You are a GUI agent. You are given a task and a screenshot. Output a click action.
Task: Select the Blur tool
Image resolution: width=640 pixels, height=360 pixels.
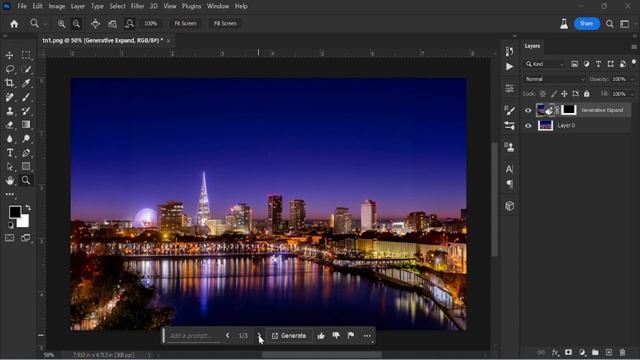pos(10,139)
